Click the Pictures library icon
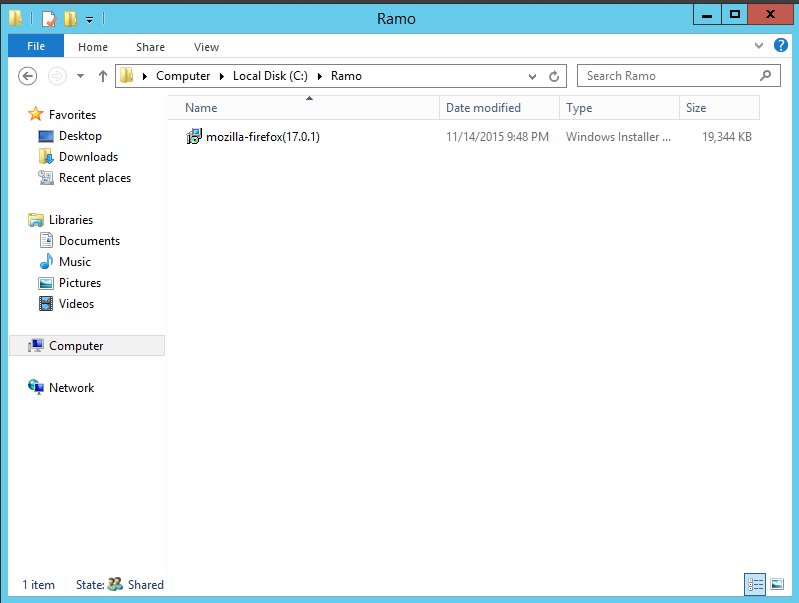The width and height of the screenshot is (799, 603). pos(46,283)
